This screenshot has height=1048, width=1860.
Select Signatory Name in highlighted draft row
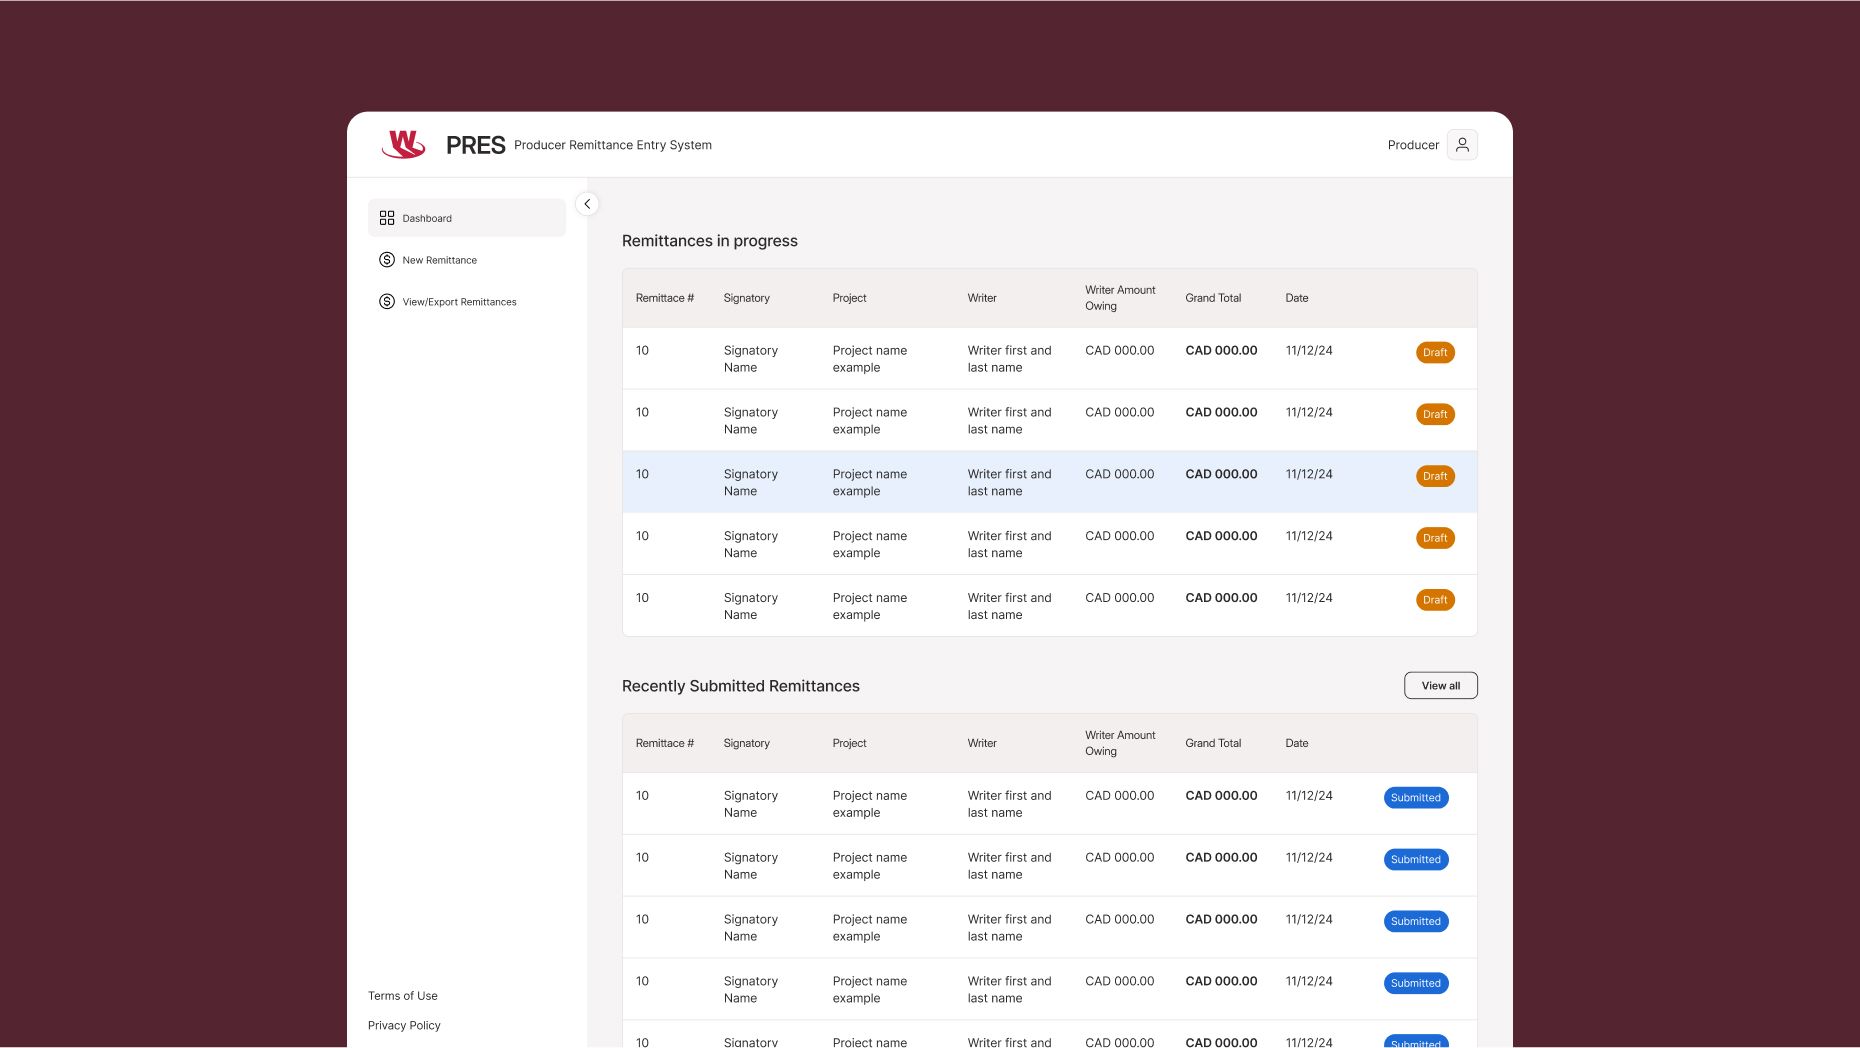[751, 483]
